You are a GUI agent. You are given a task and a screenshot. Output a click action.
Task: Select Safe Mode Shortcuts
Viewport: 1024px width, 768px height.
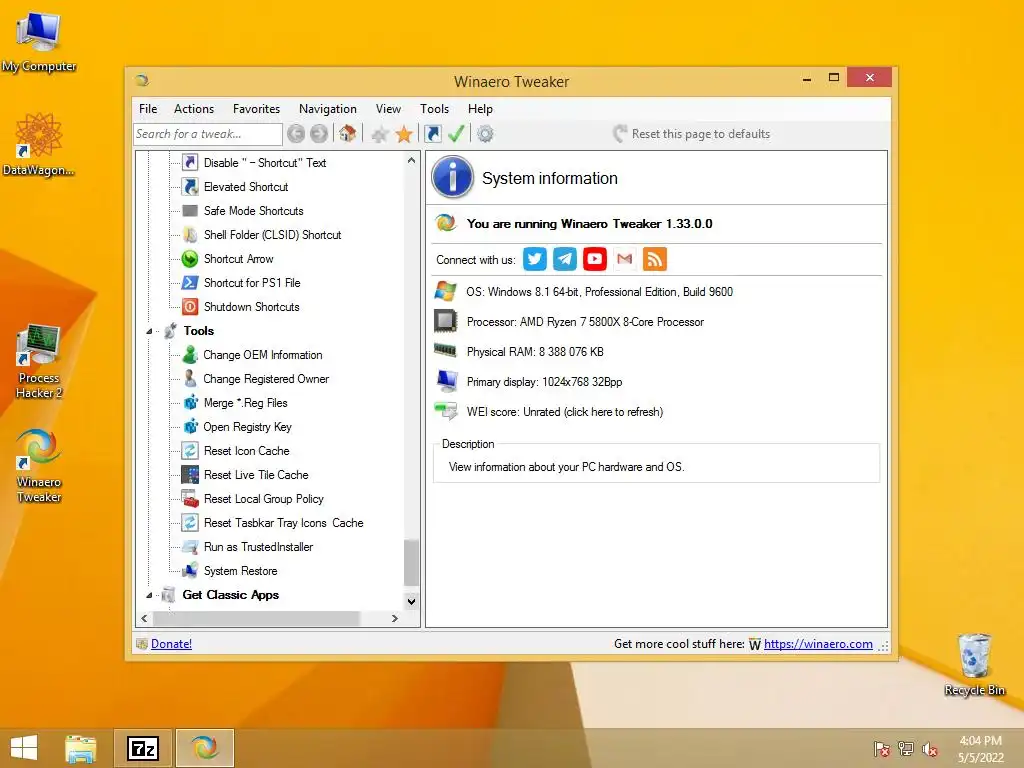point(253,211)
